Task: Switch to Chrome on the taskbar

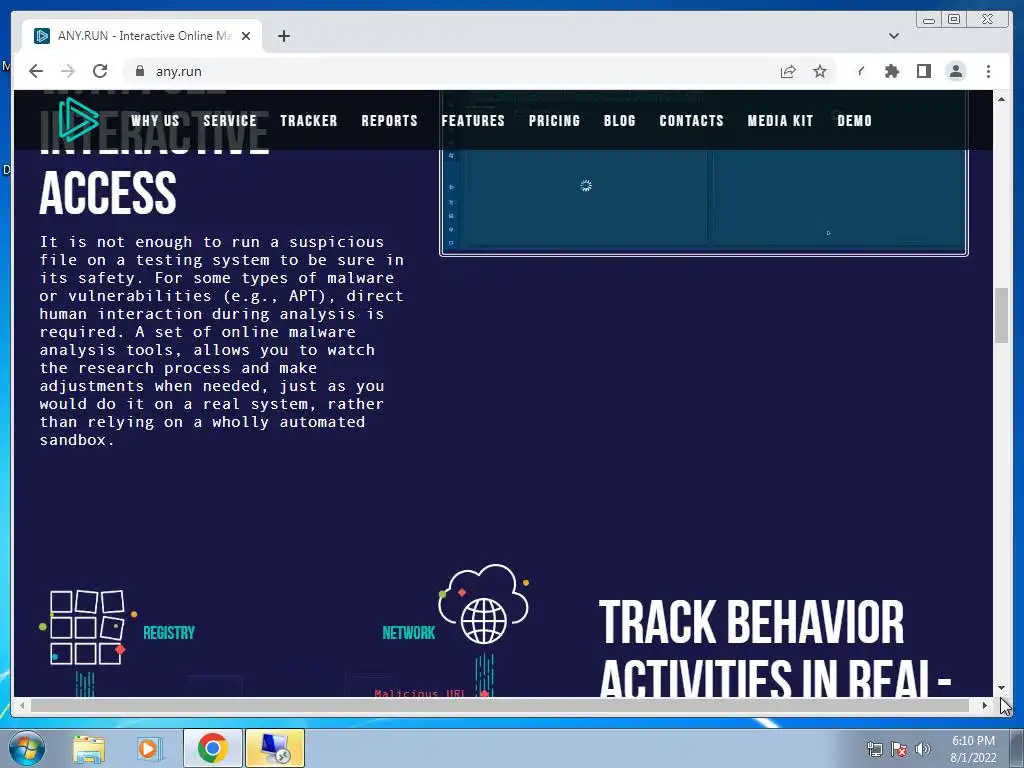Action: coord(213,748)
